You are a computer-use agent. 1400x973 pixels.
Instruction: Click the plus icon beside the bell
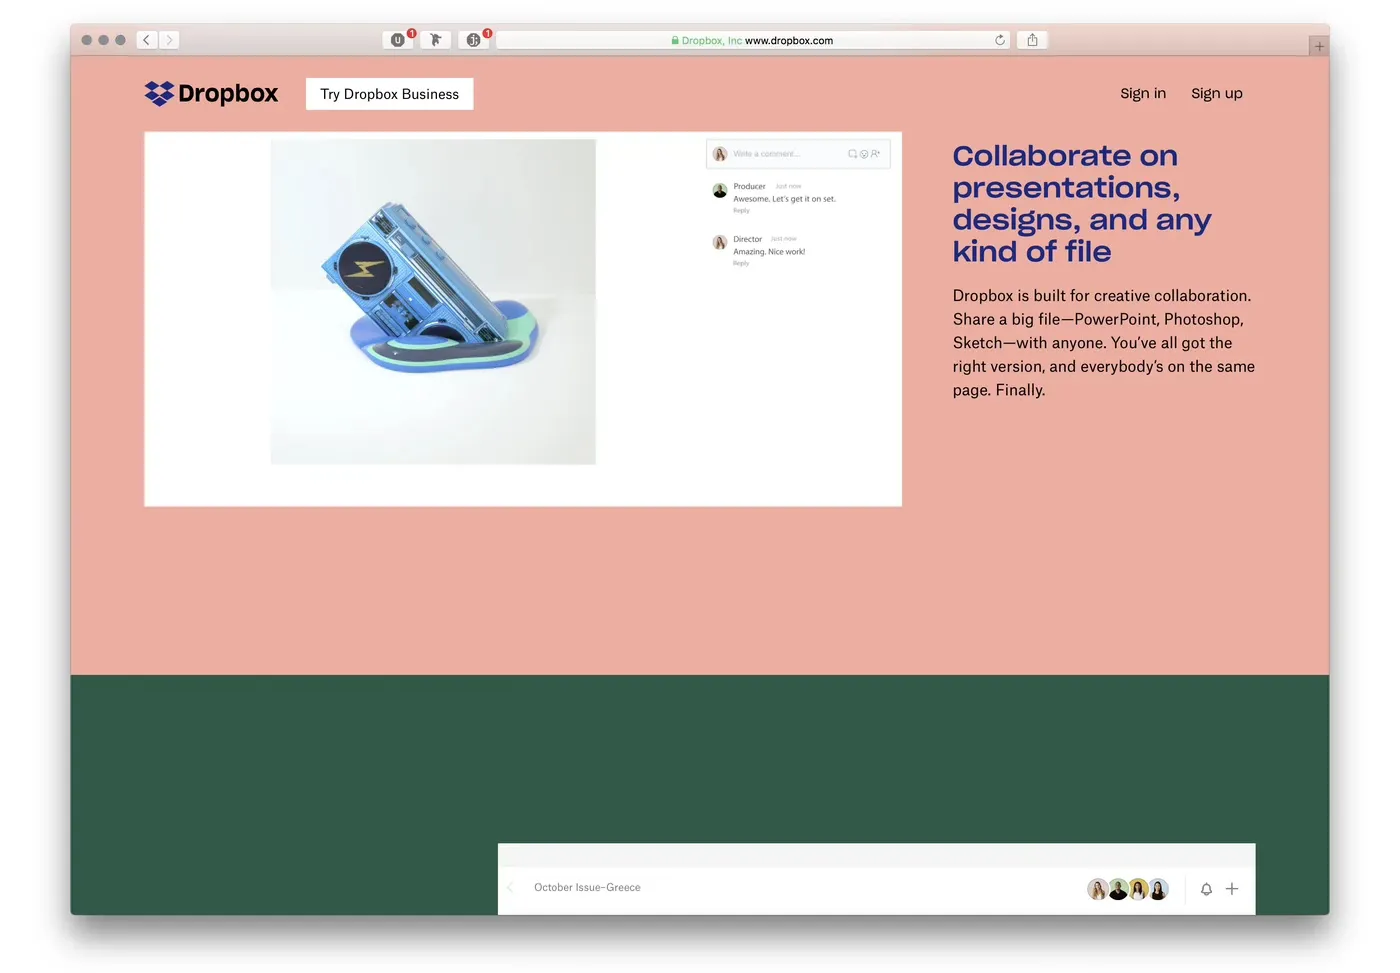tap(1232, 889)
